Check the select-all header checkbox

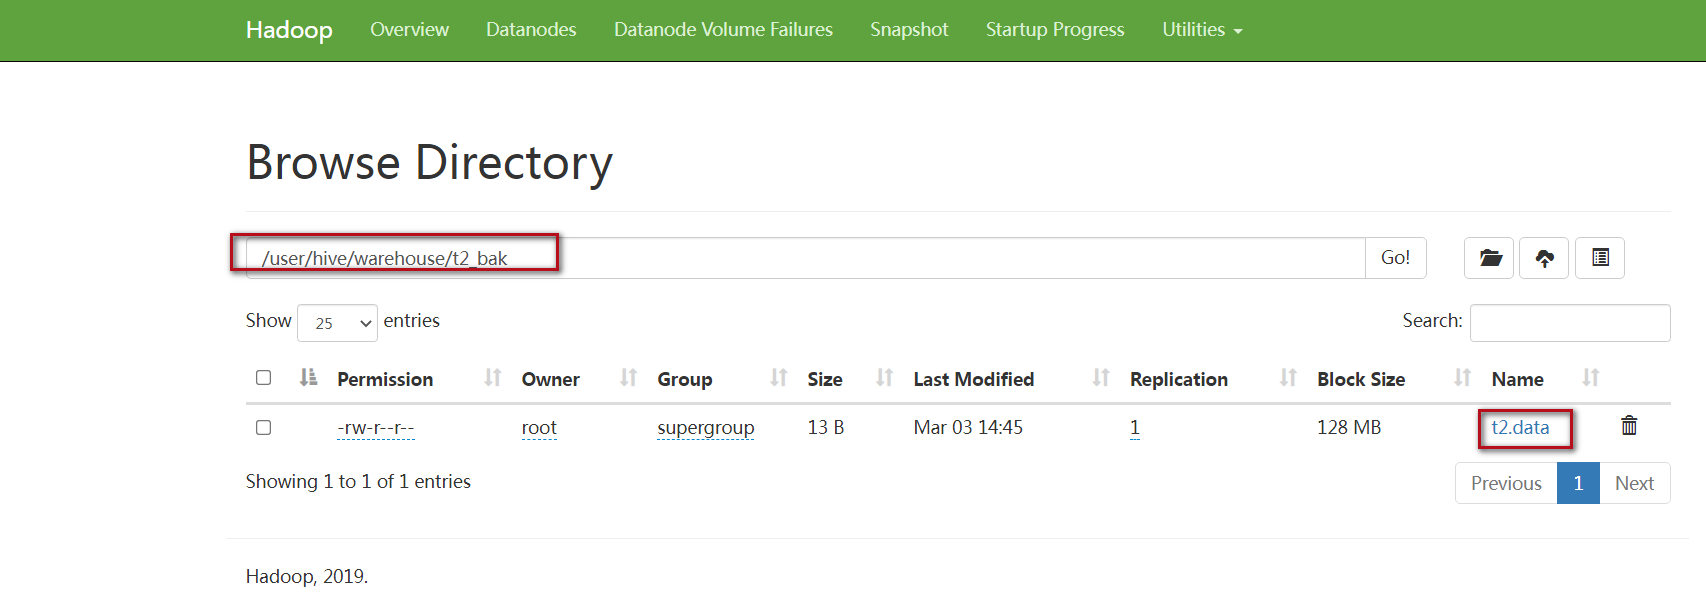(x=264, y=378)
